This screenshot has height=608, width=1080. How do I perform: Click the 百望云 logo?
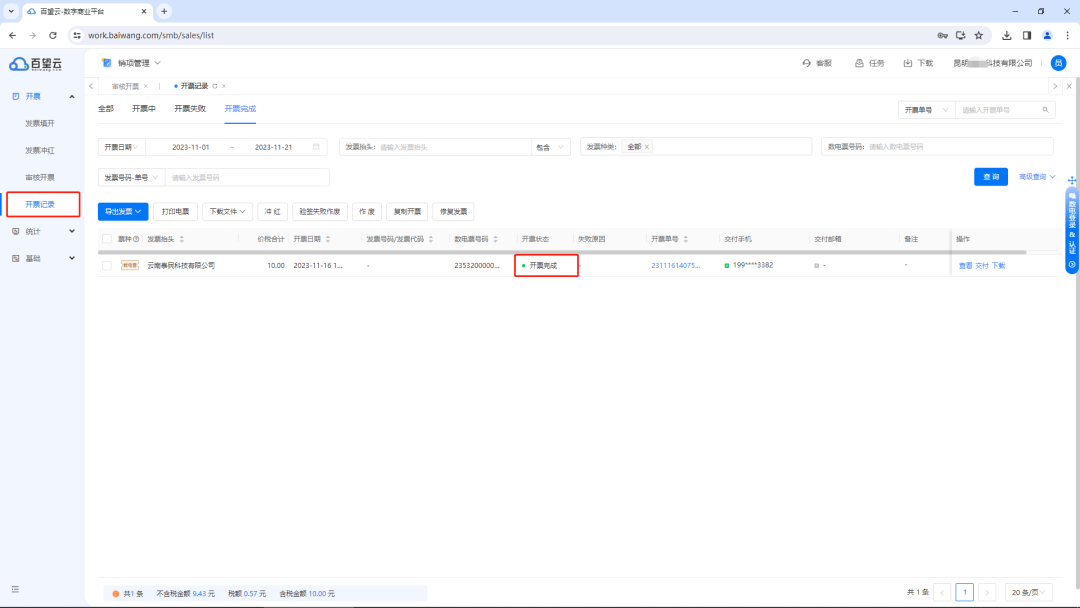click(36, 64)
